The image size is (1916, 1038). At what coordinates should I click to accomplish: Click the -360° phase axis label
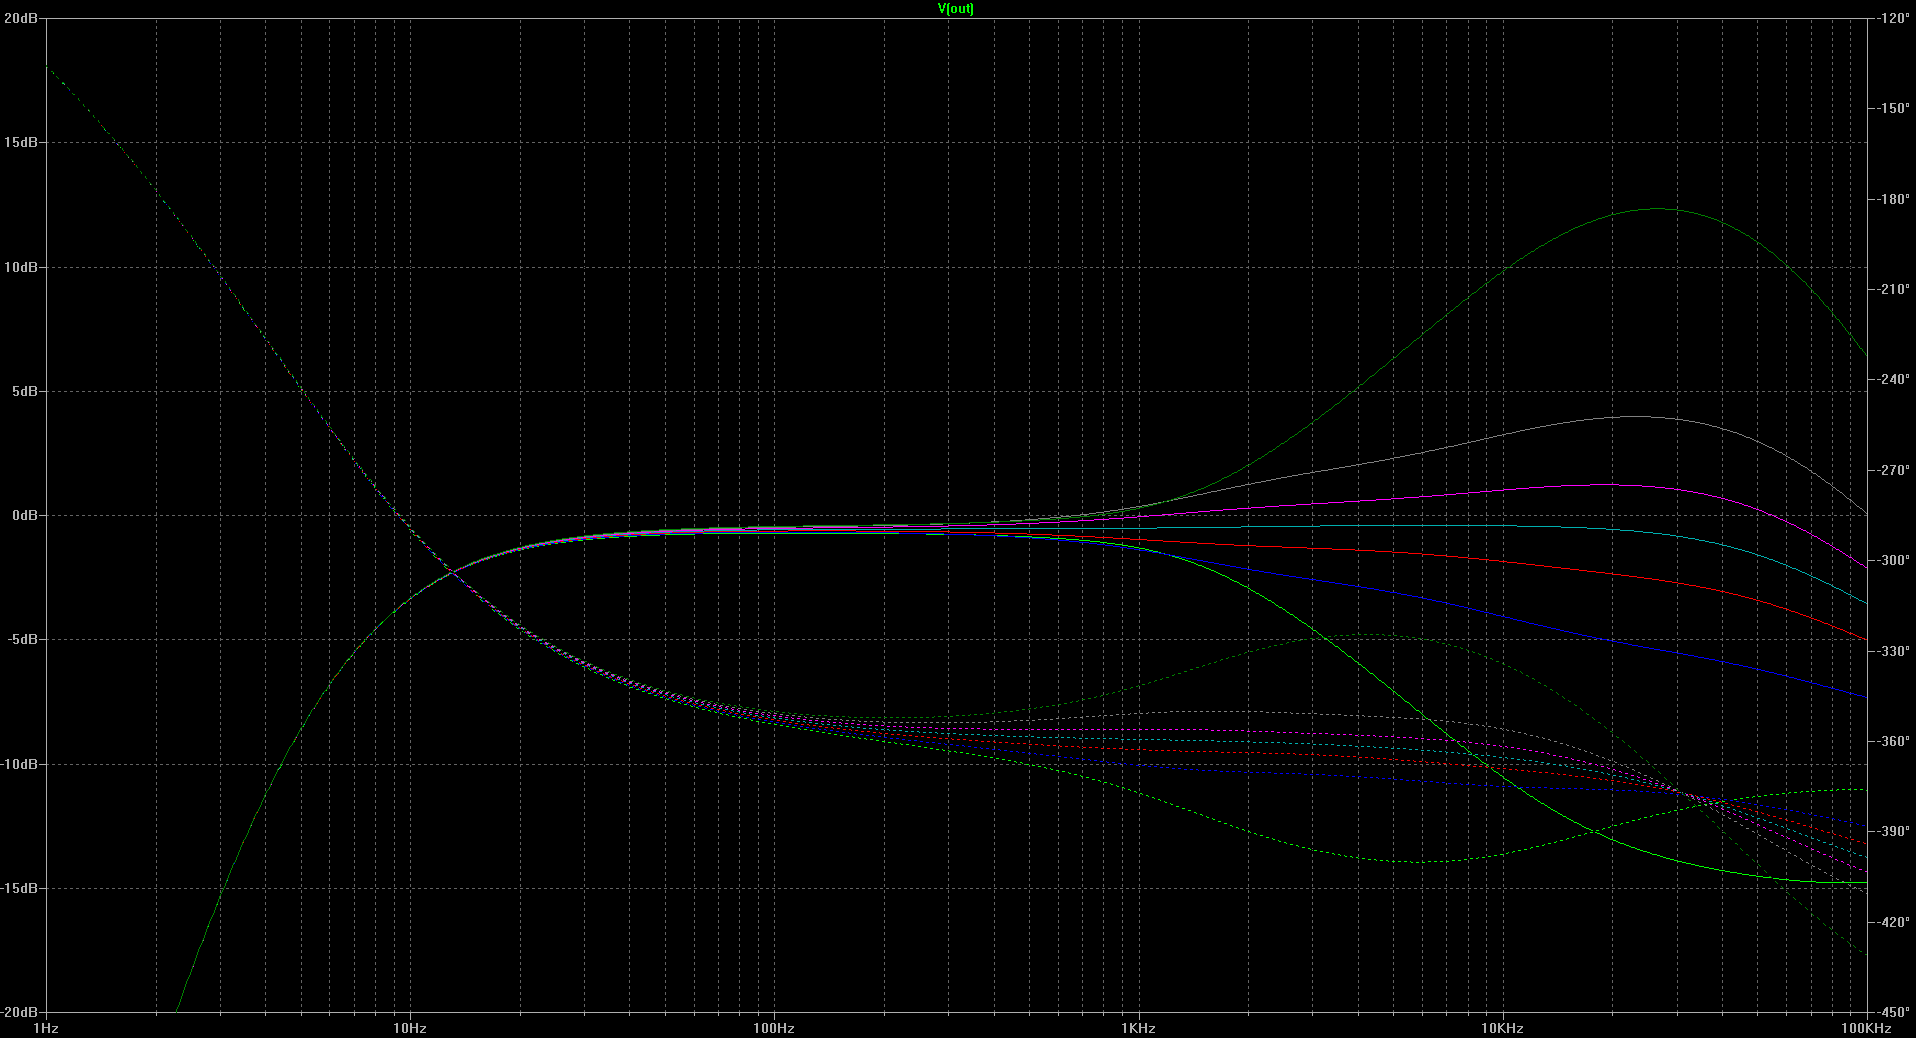click(x=1893, y=741)
